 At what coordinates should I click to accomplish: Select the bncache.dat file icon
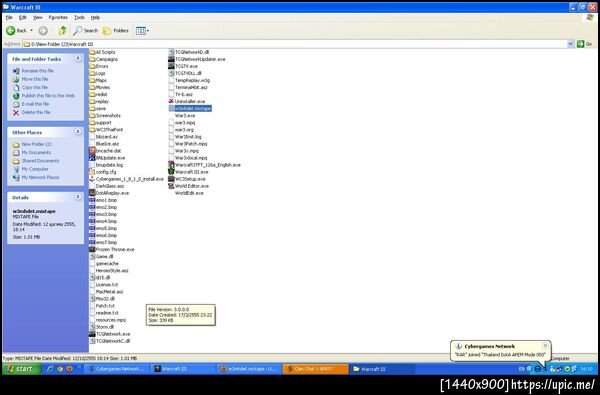[92, 151]
